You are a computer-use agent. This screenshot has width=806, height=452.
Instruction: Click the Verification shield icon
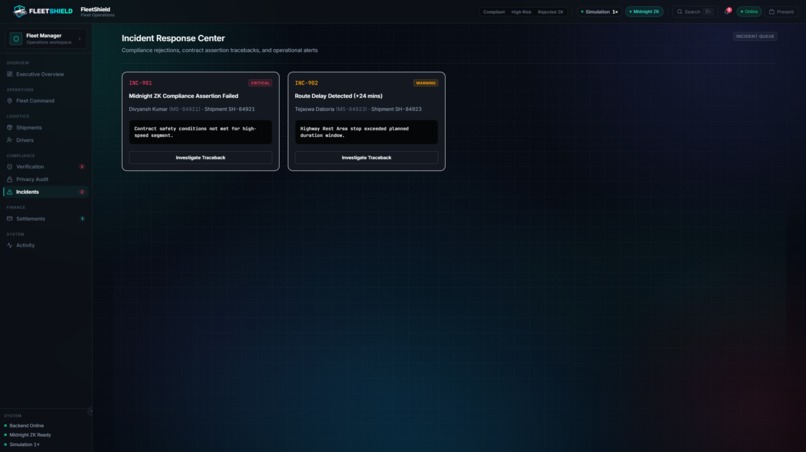coord(9,167)
